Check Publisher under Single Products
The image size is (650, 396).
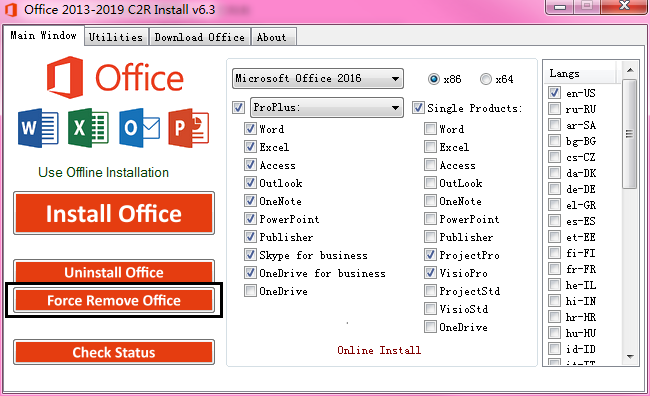click(x=430, y=237)
